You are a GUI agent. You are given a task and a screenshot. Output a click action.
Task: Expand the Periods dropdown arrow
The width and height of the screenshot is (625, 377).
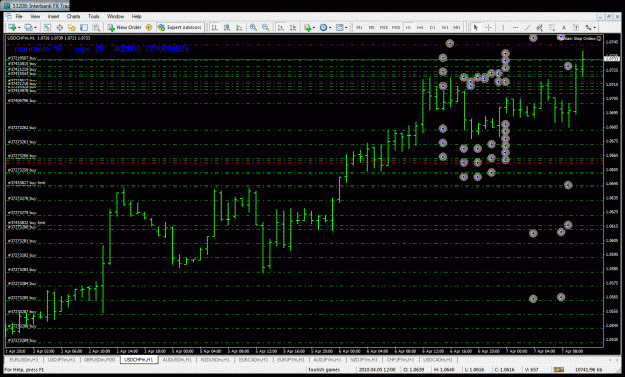click(x=330, y=27)
